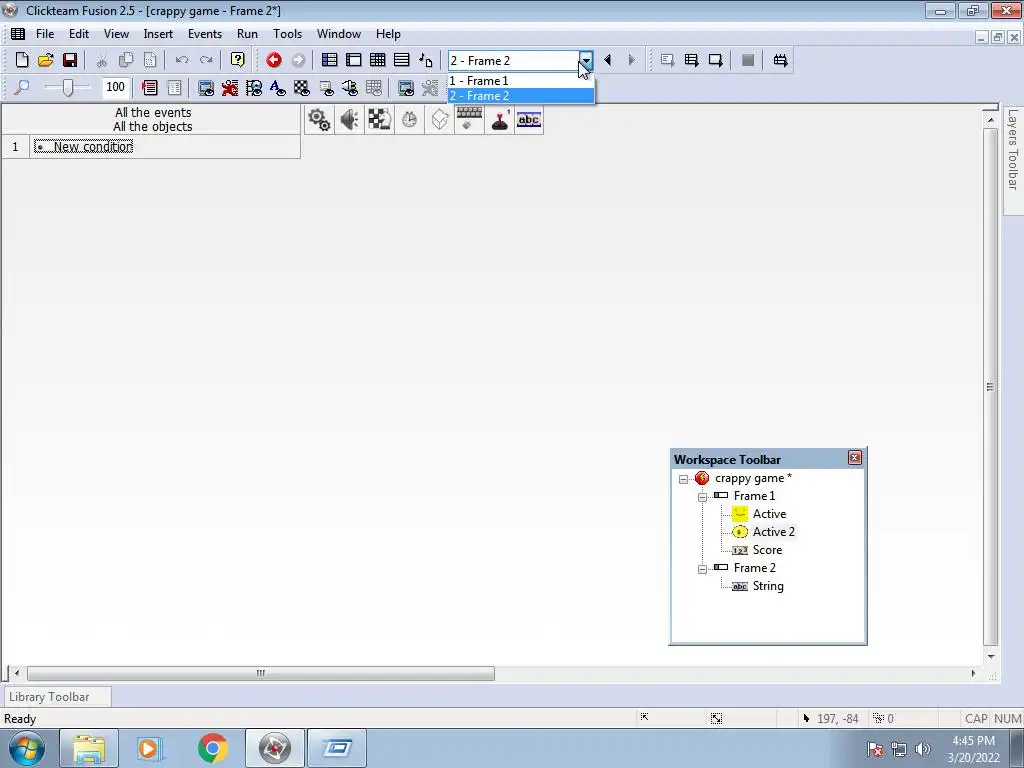Click the grey Stop button icon

[x=748, y=60]
